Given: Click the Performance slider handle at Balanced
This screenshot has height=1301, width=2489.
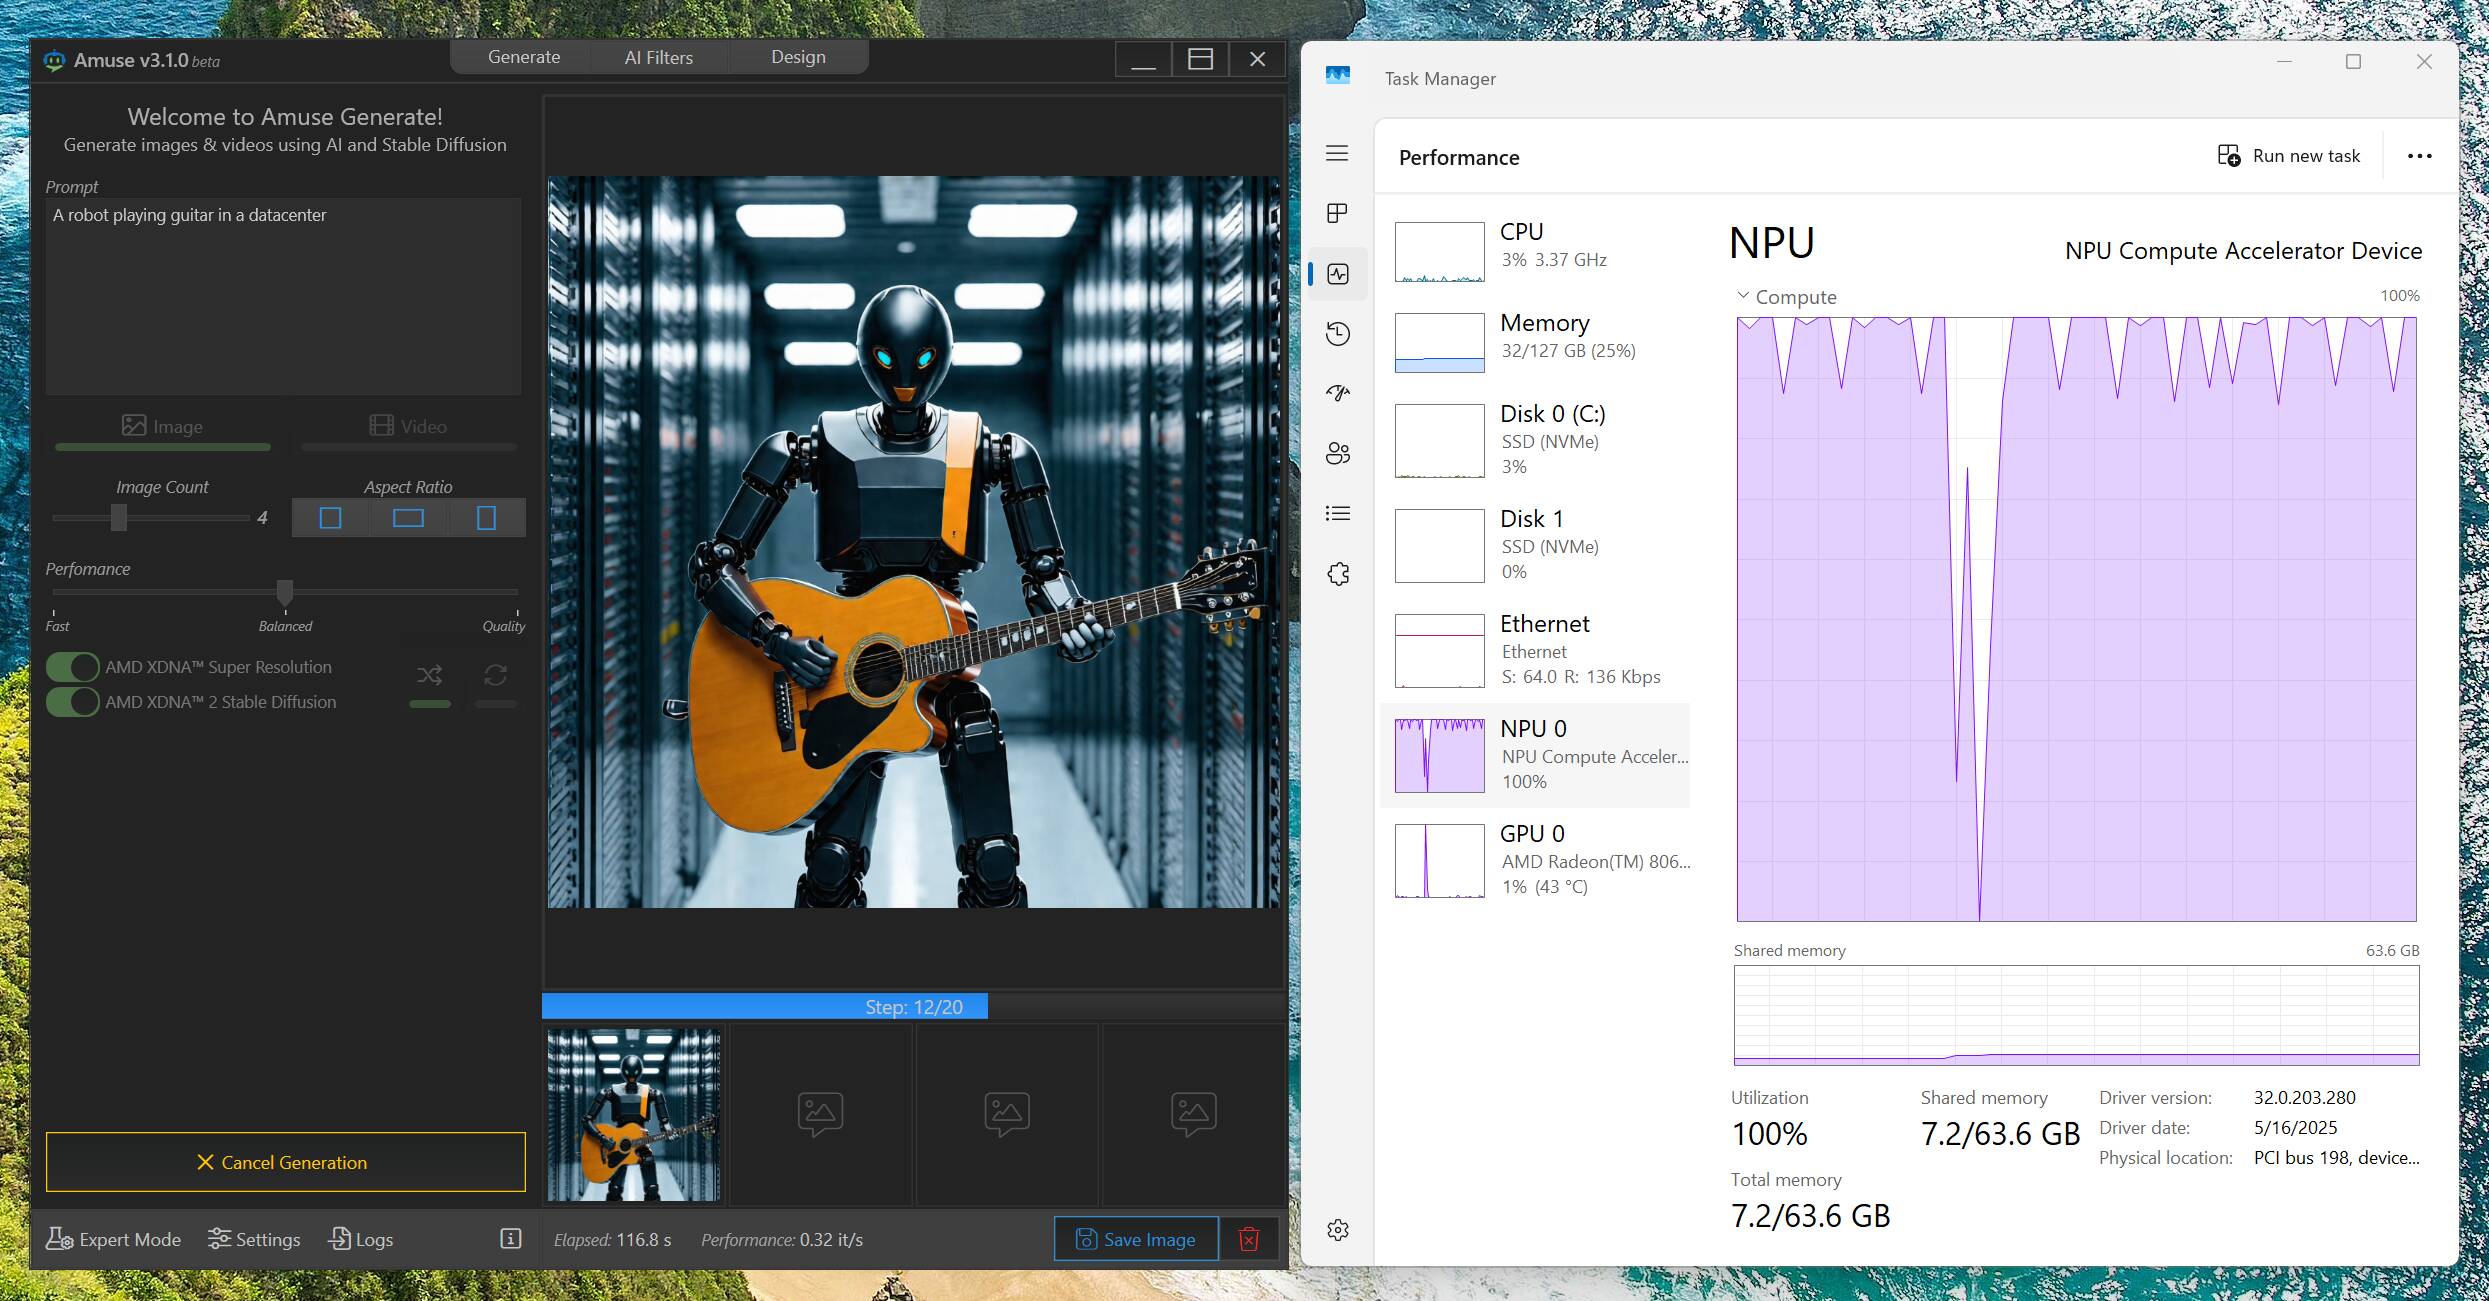Looking at the screenshot, I should [x=285, y=592].
